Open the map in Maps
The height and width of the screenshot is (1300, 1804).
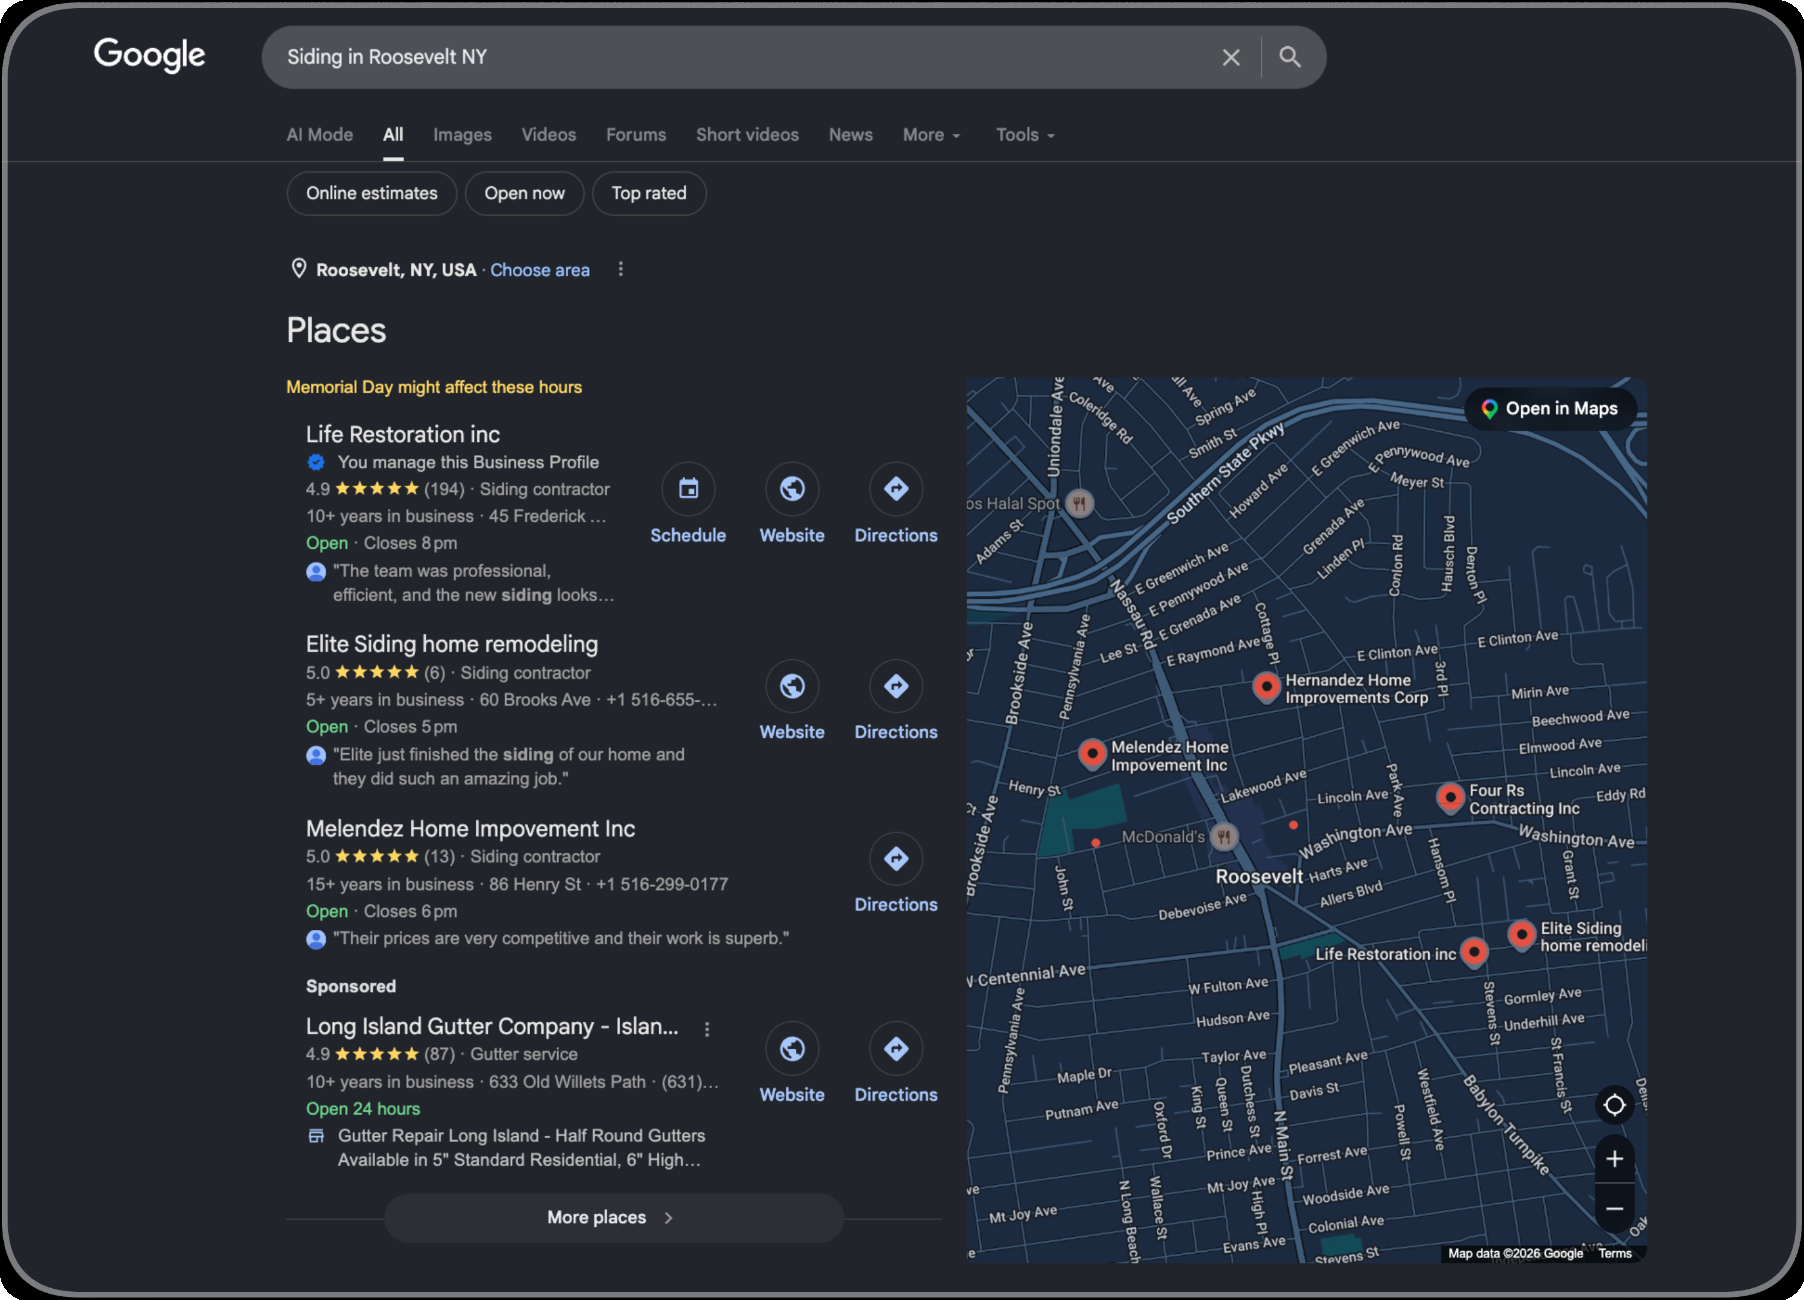[x=1550, y=408]
